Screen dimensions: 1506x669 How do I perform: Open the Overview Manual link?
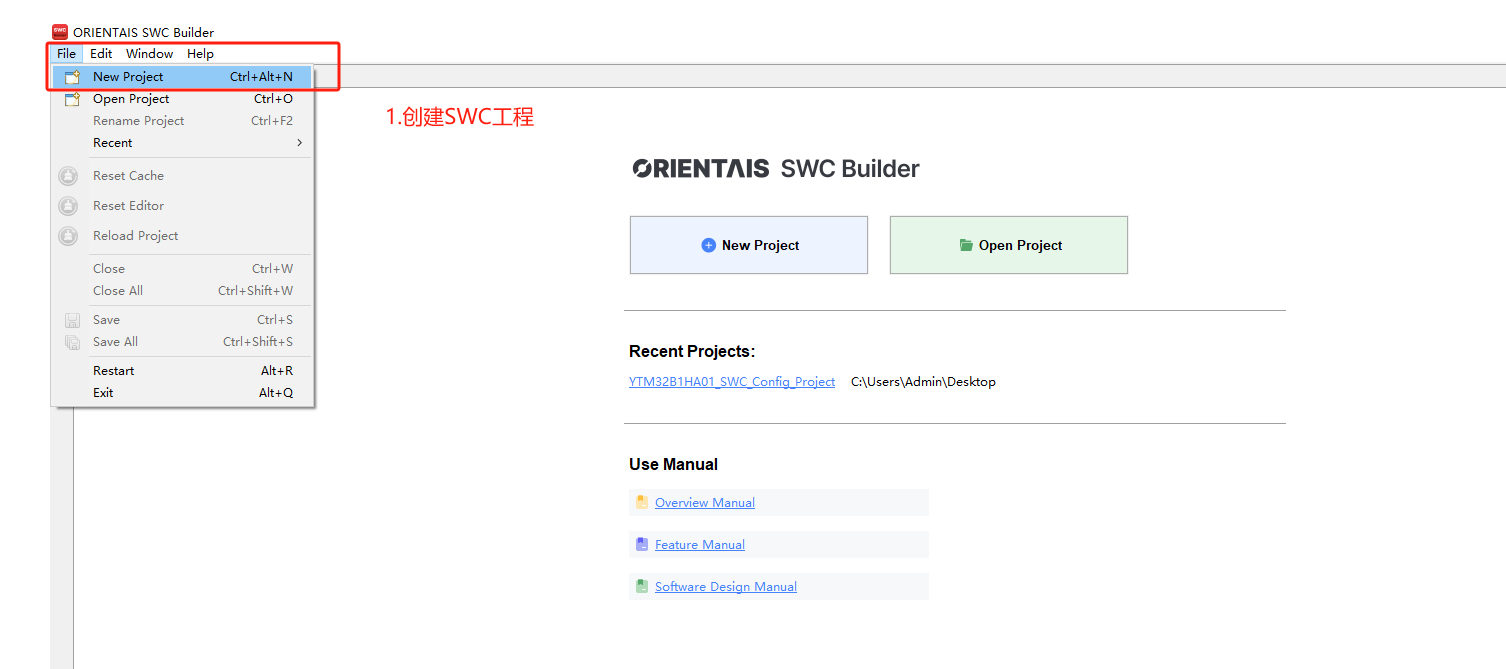704,503
